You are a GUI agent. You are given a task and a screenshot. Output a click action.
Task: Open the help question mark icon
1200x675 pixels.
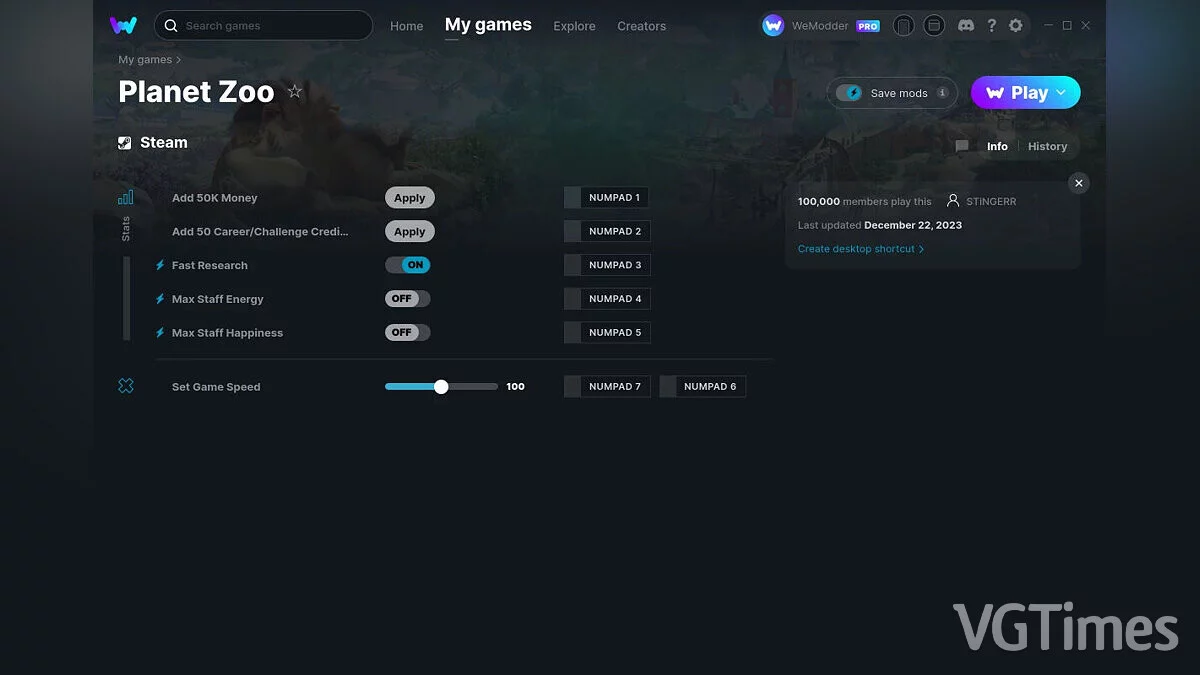pyautogui.click(x=991, y=26)
